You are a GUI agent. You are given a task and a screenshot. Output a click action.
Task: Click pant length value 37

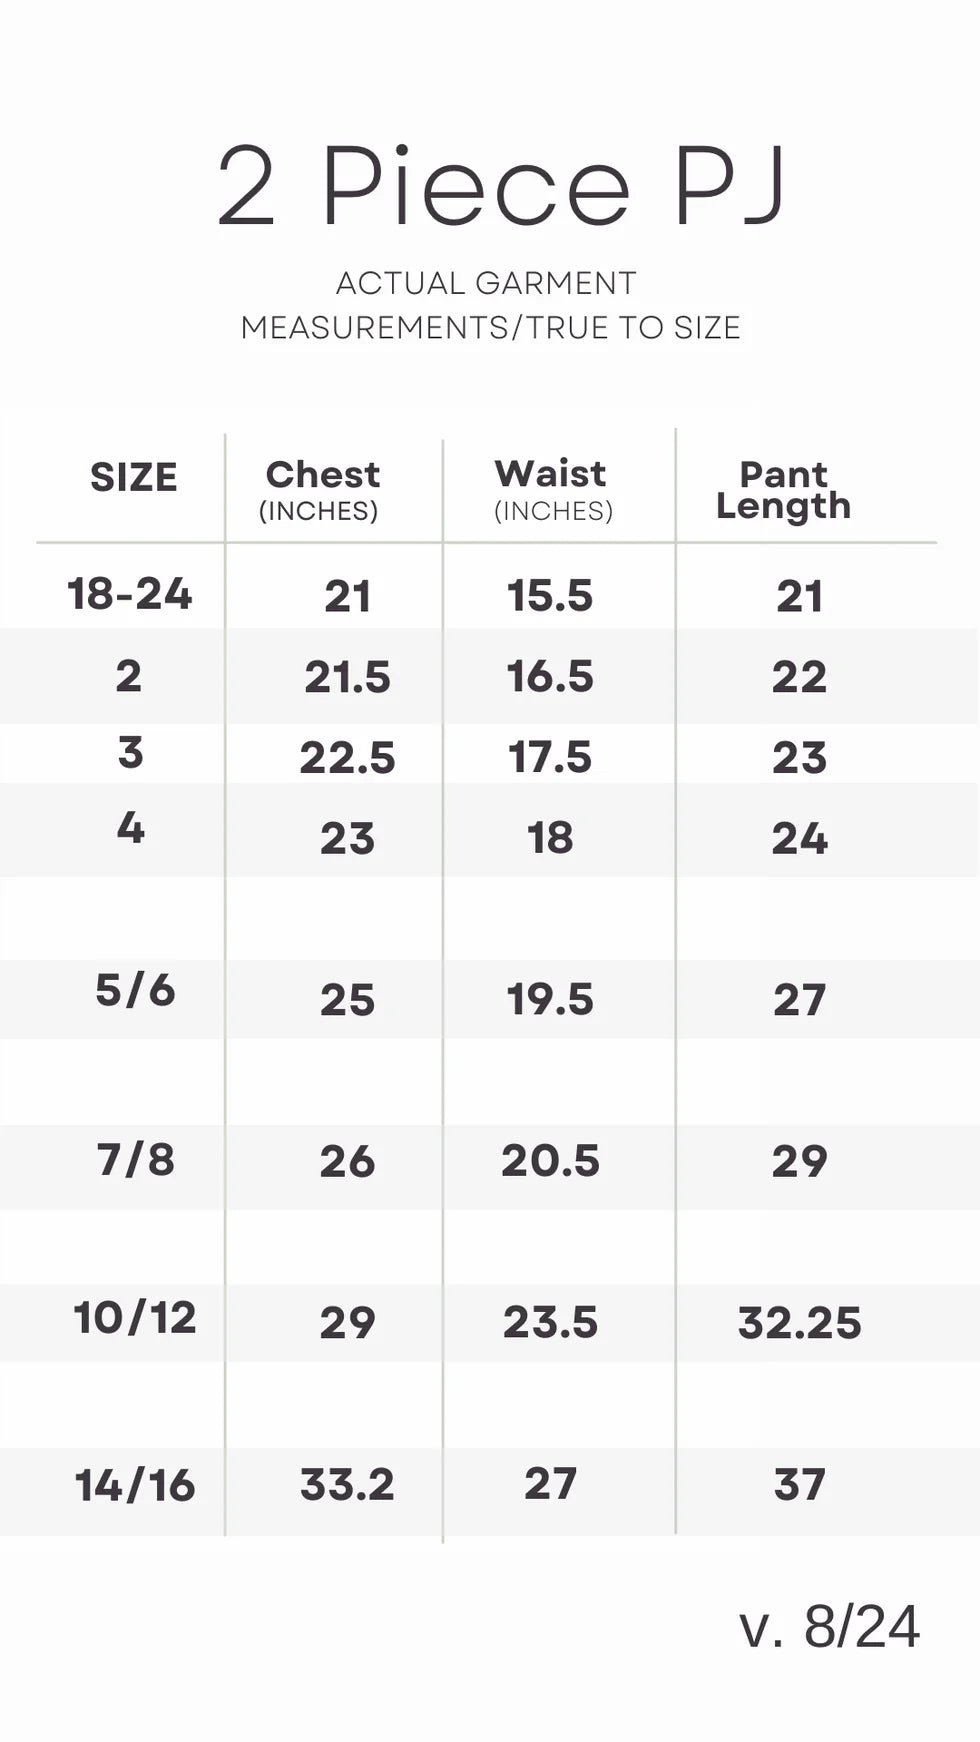(799, 1484)
